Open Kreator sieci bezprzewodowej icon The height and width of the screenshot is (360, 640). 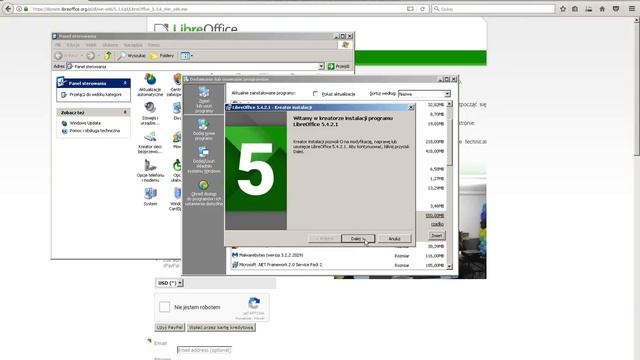coord(150,143)
